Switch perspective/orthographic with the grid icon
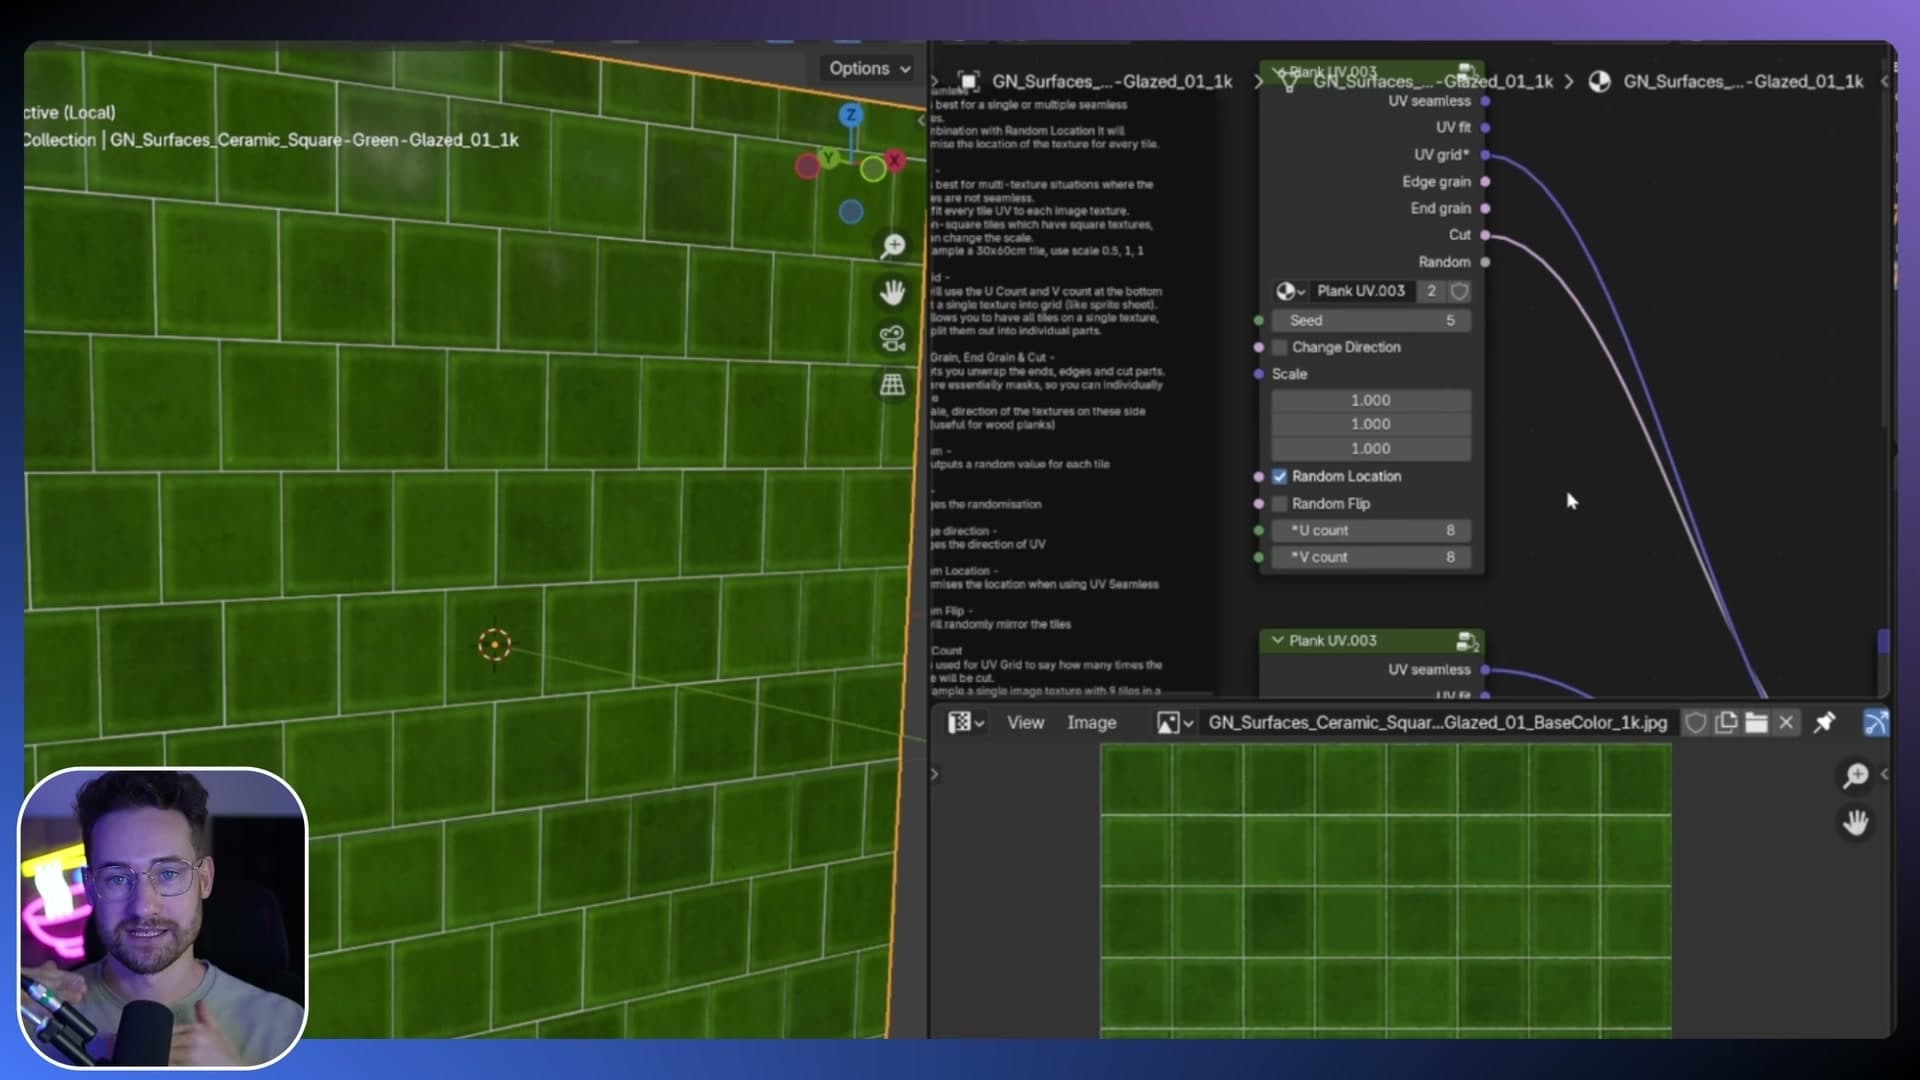Image resolution: width=1920 pixels, height=1080 pixels. [892, 384]
